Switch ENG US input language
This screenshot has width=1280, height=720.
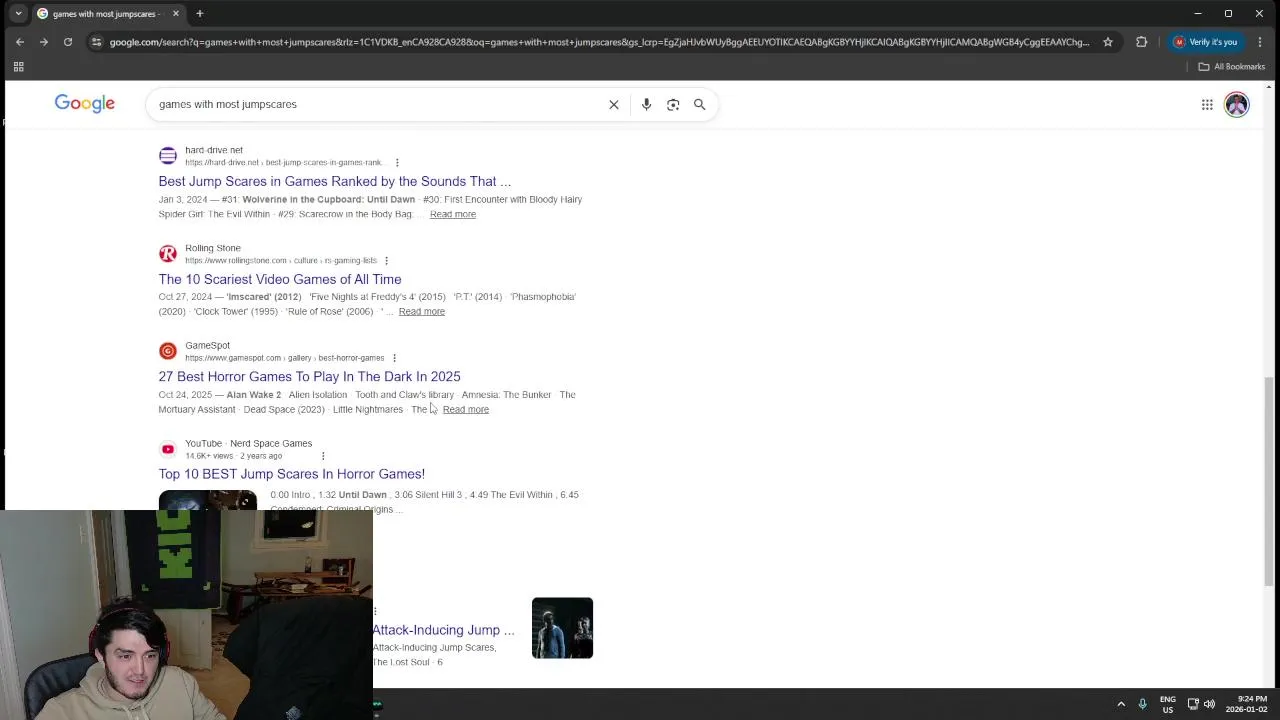pos(1167,704)
